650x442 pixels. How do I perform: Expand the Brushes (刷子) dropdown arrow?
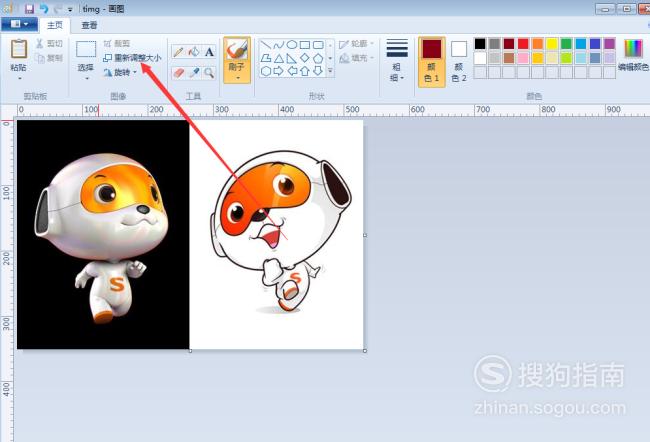pyautogui.click(x=238, y=78)
